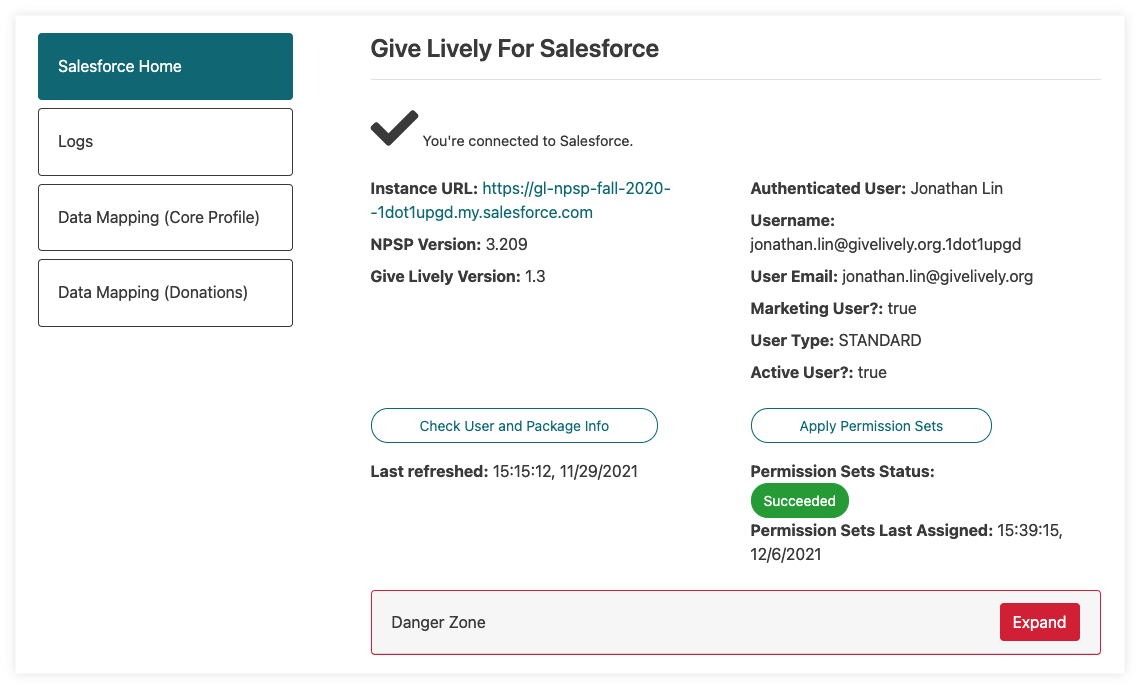Open the Salesforce Home sidebar tab
This screenshot has height=689, width=1140.
tap(165, 66)
